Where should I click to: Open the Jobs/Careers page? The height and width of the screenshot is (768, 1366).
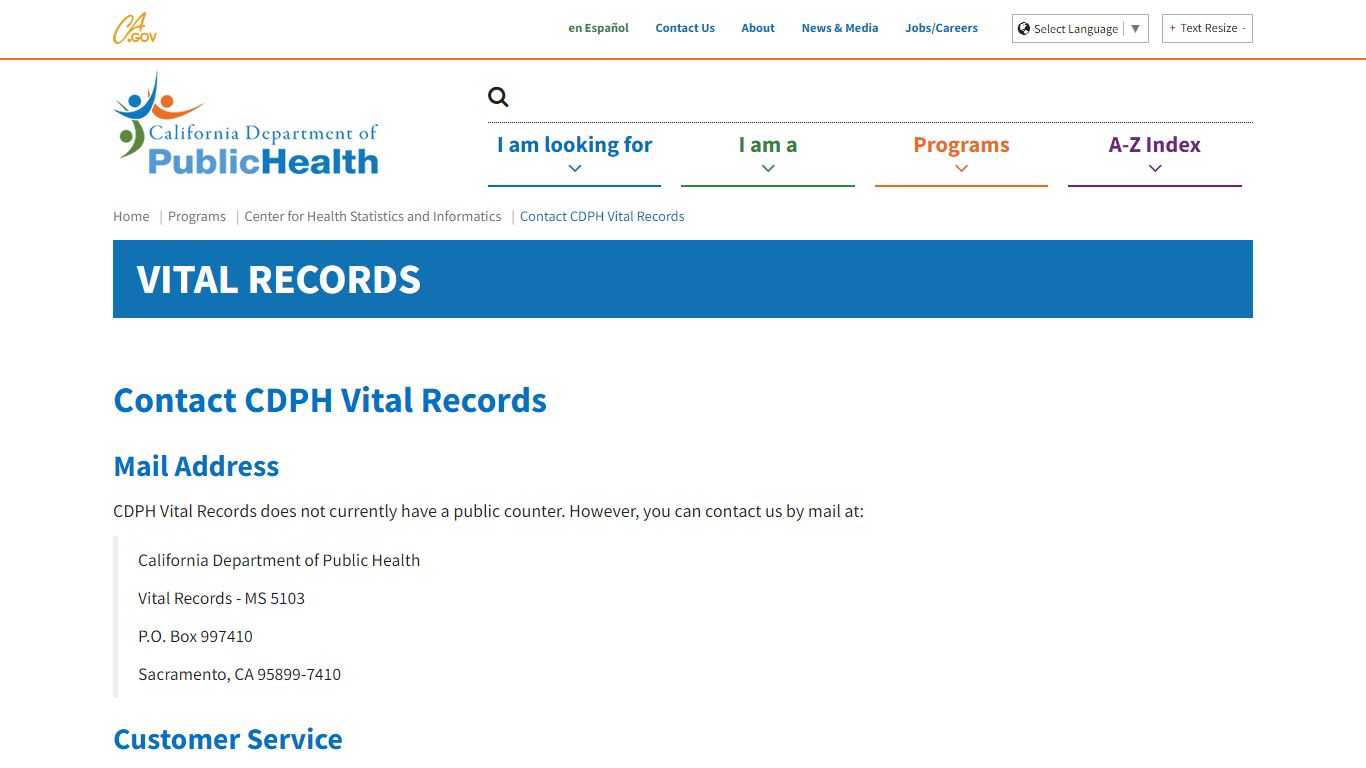tap(941, 28)
